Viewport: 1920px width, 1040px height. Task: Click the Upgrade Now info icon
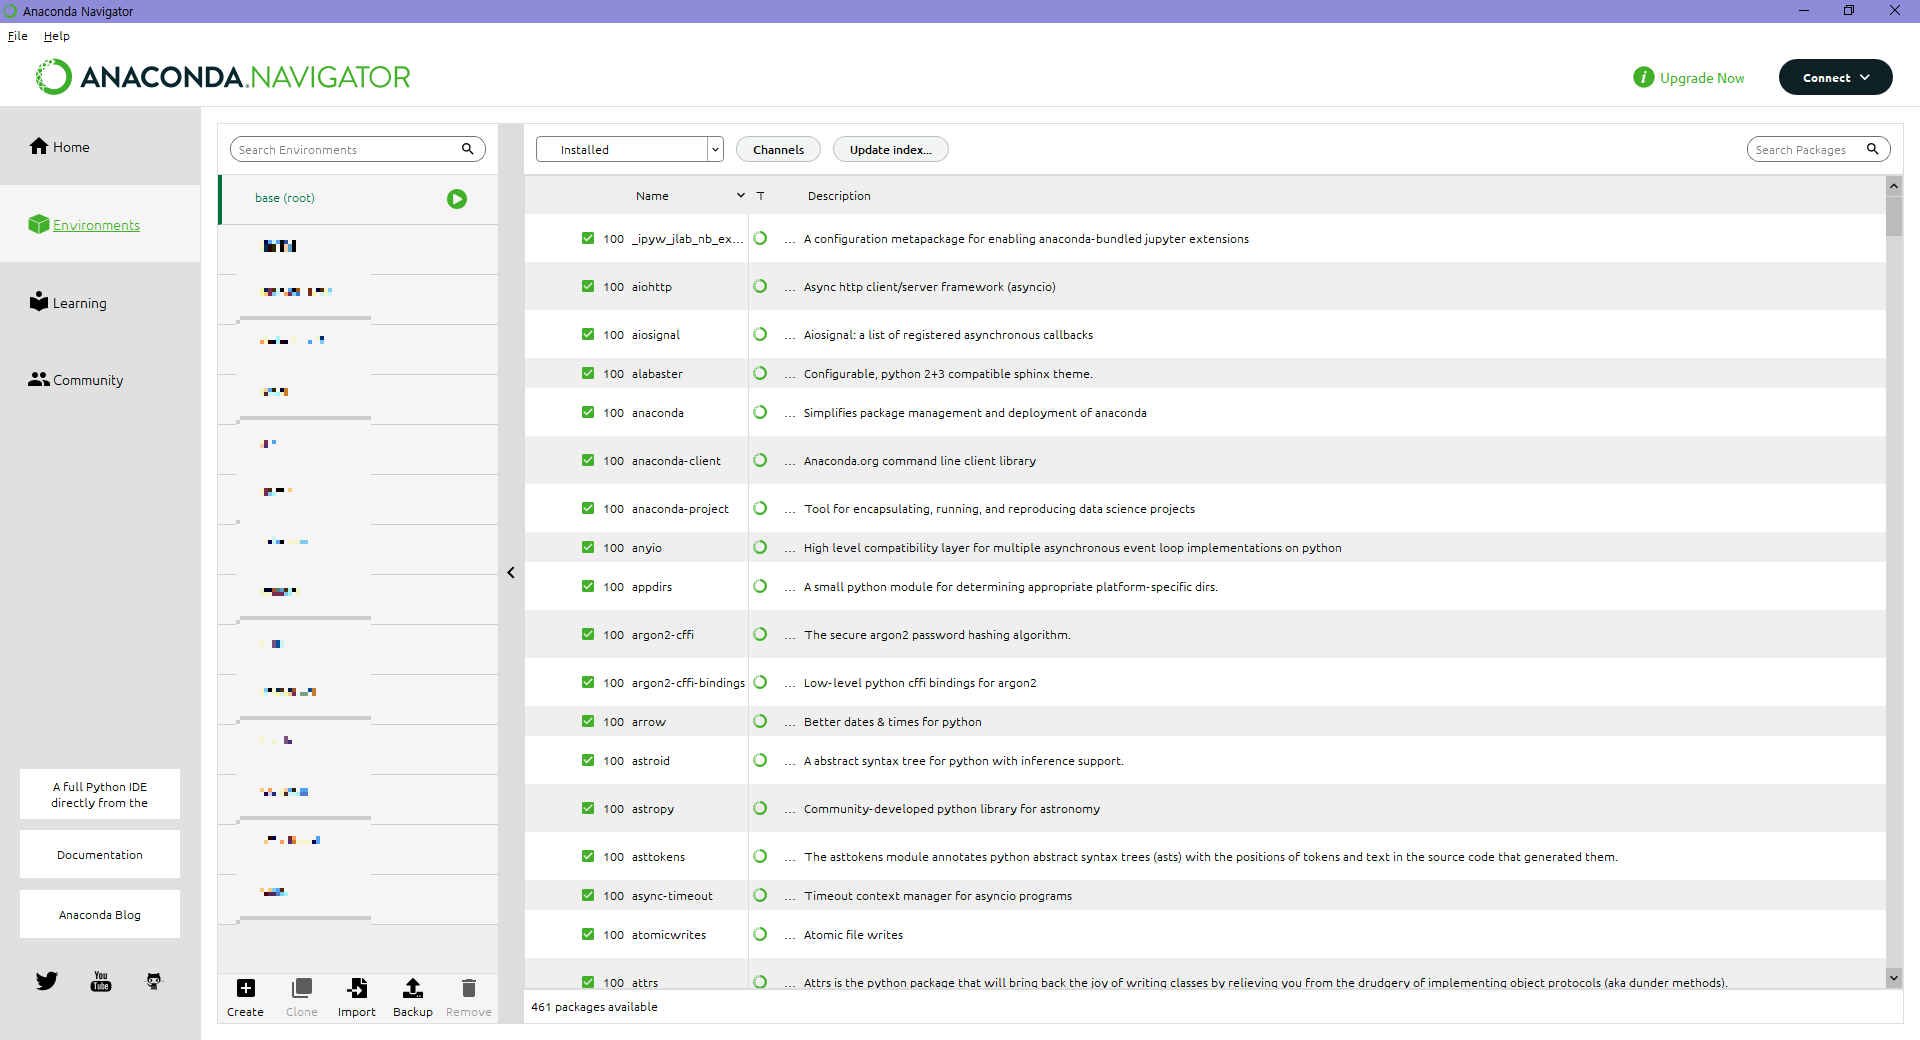(1643, 77)
